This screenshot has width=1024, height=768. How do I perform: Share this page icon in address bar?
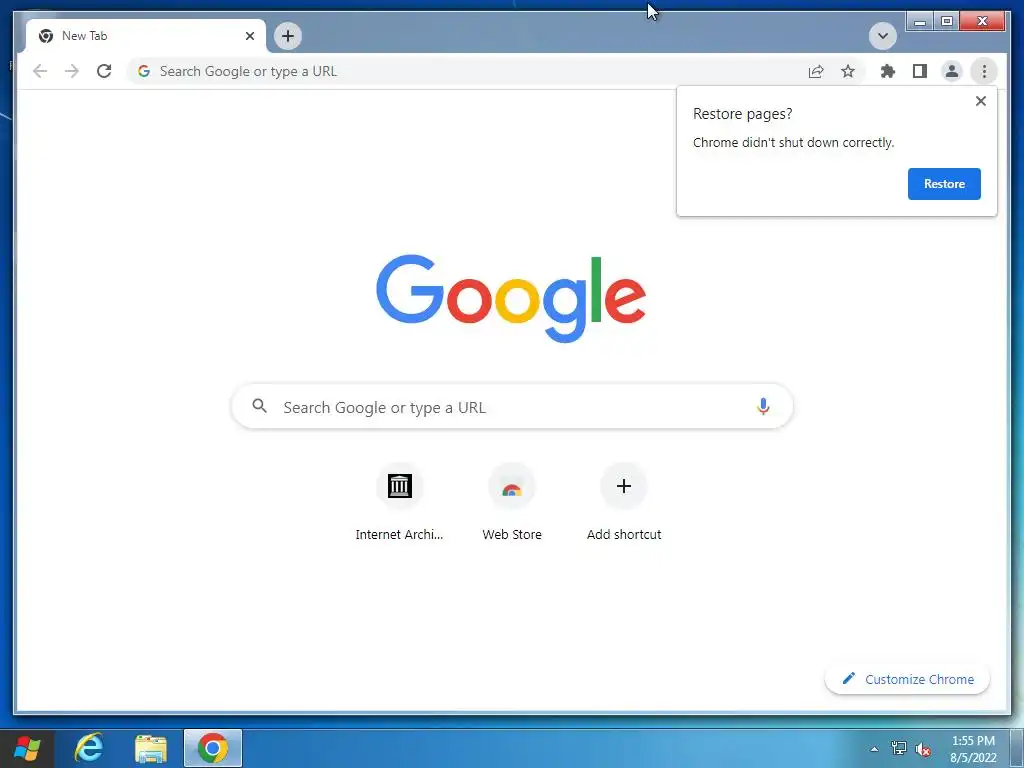click(x=816, y=71)
